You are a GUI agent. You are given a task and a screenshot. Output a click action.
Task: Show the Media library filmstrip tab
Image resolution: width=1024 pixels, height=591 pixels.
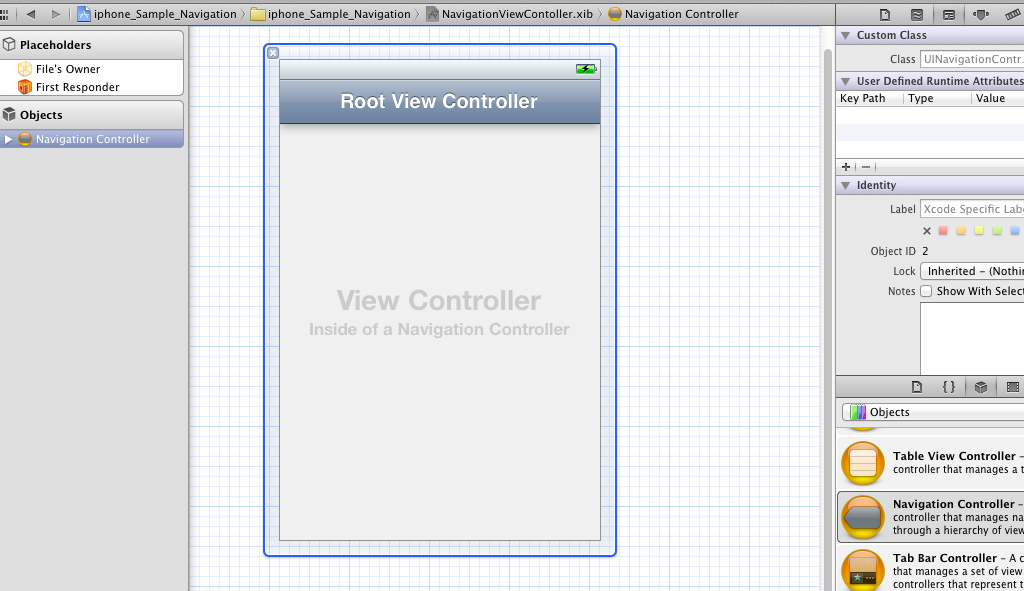(1013, 387)
